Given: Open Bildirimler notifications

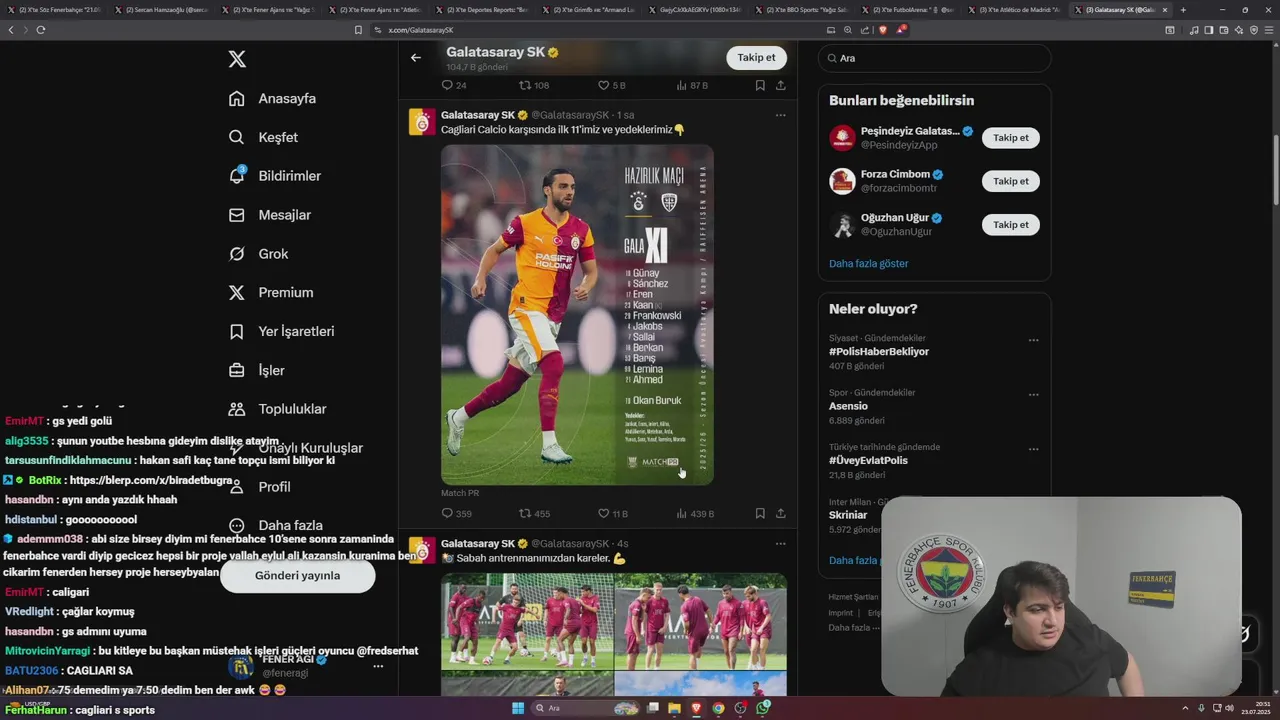Looking at the screenshot, I should [275, 176].
